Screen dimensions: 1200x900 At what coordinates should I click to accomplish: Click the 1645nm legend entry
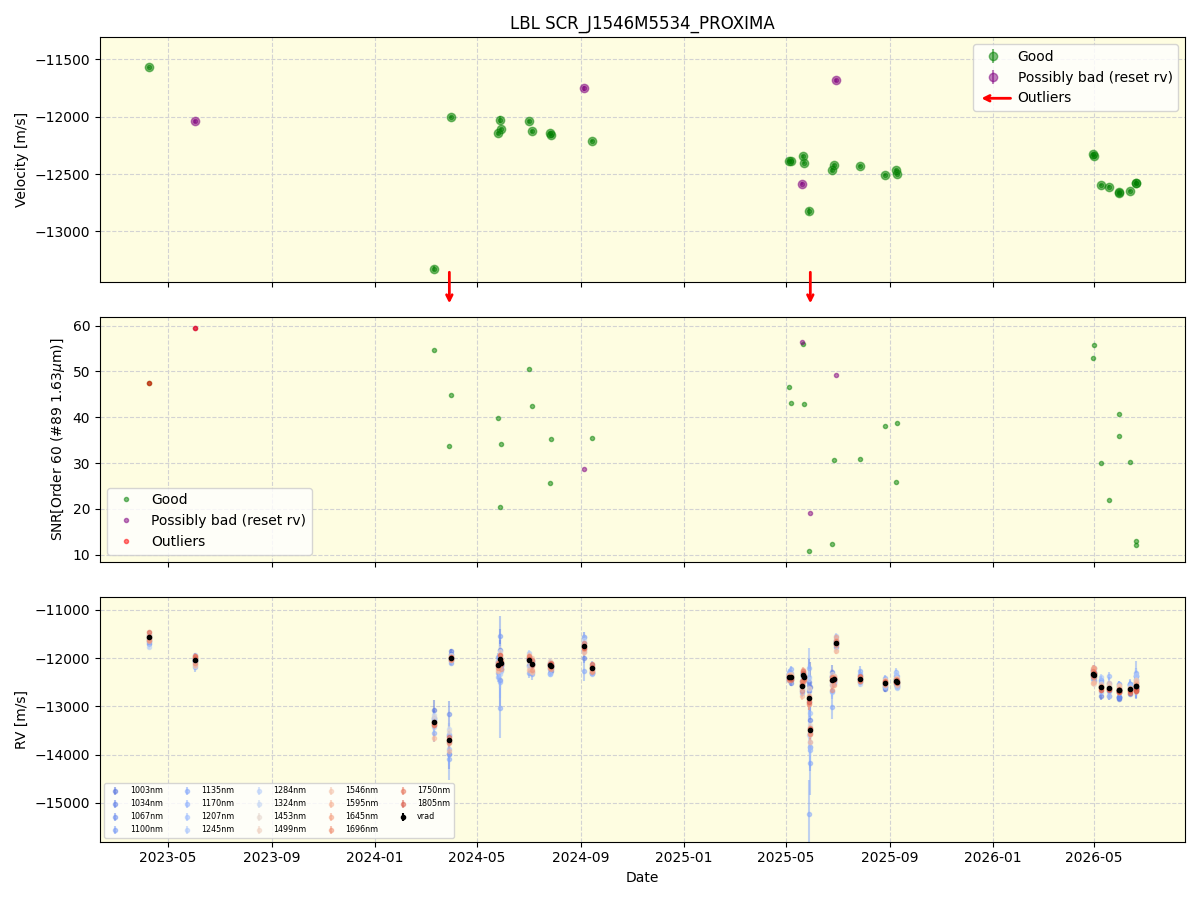click(361, 816)
